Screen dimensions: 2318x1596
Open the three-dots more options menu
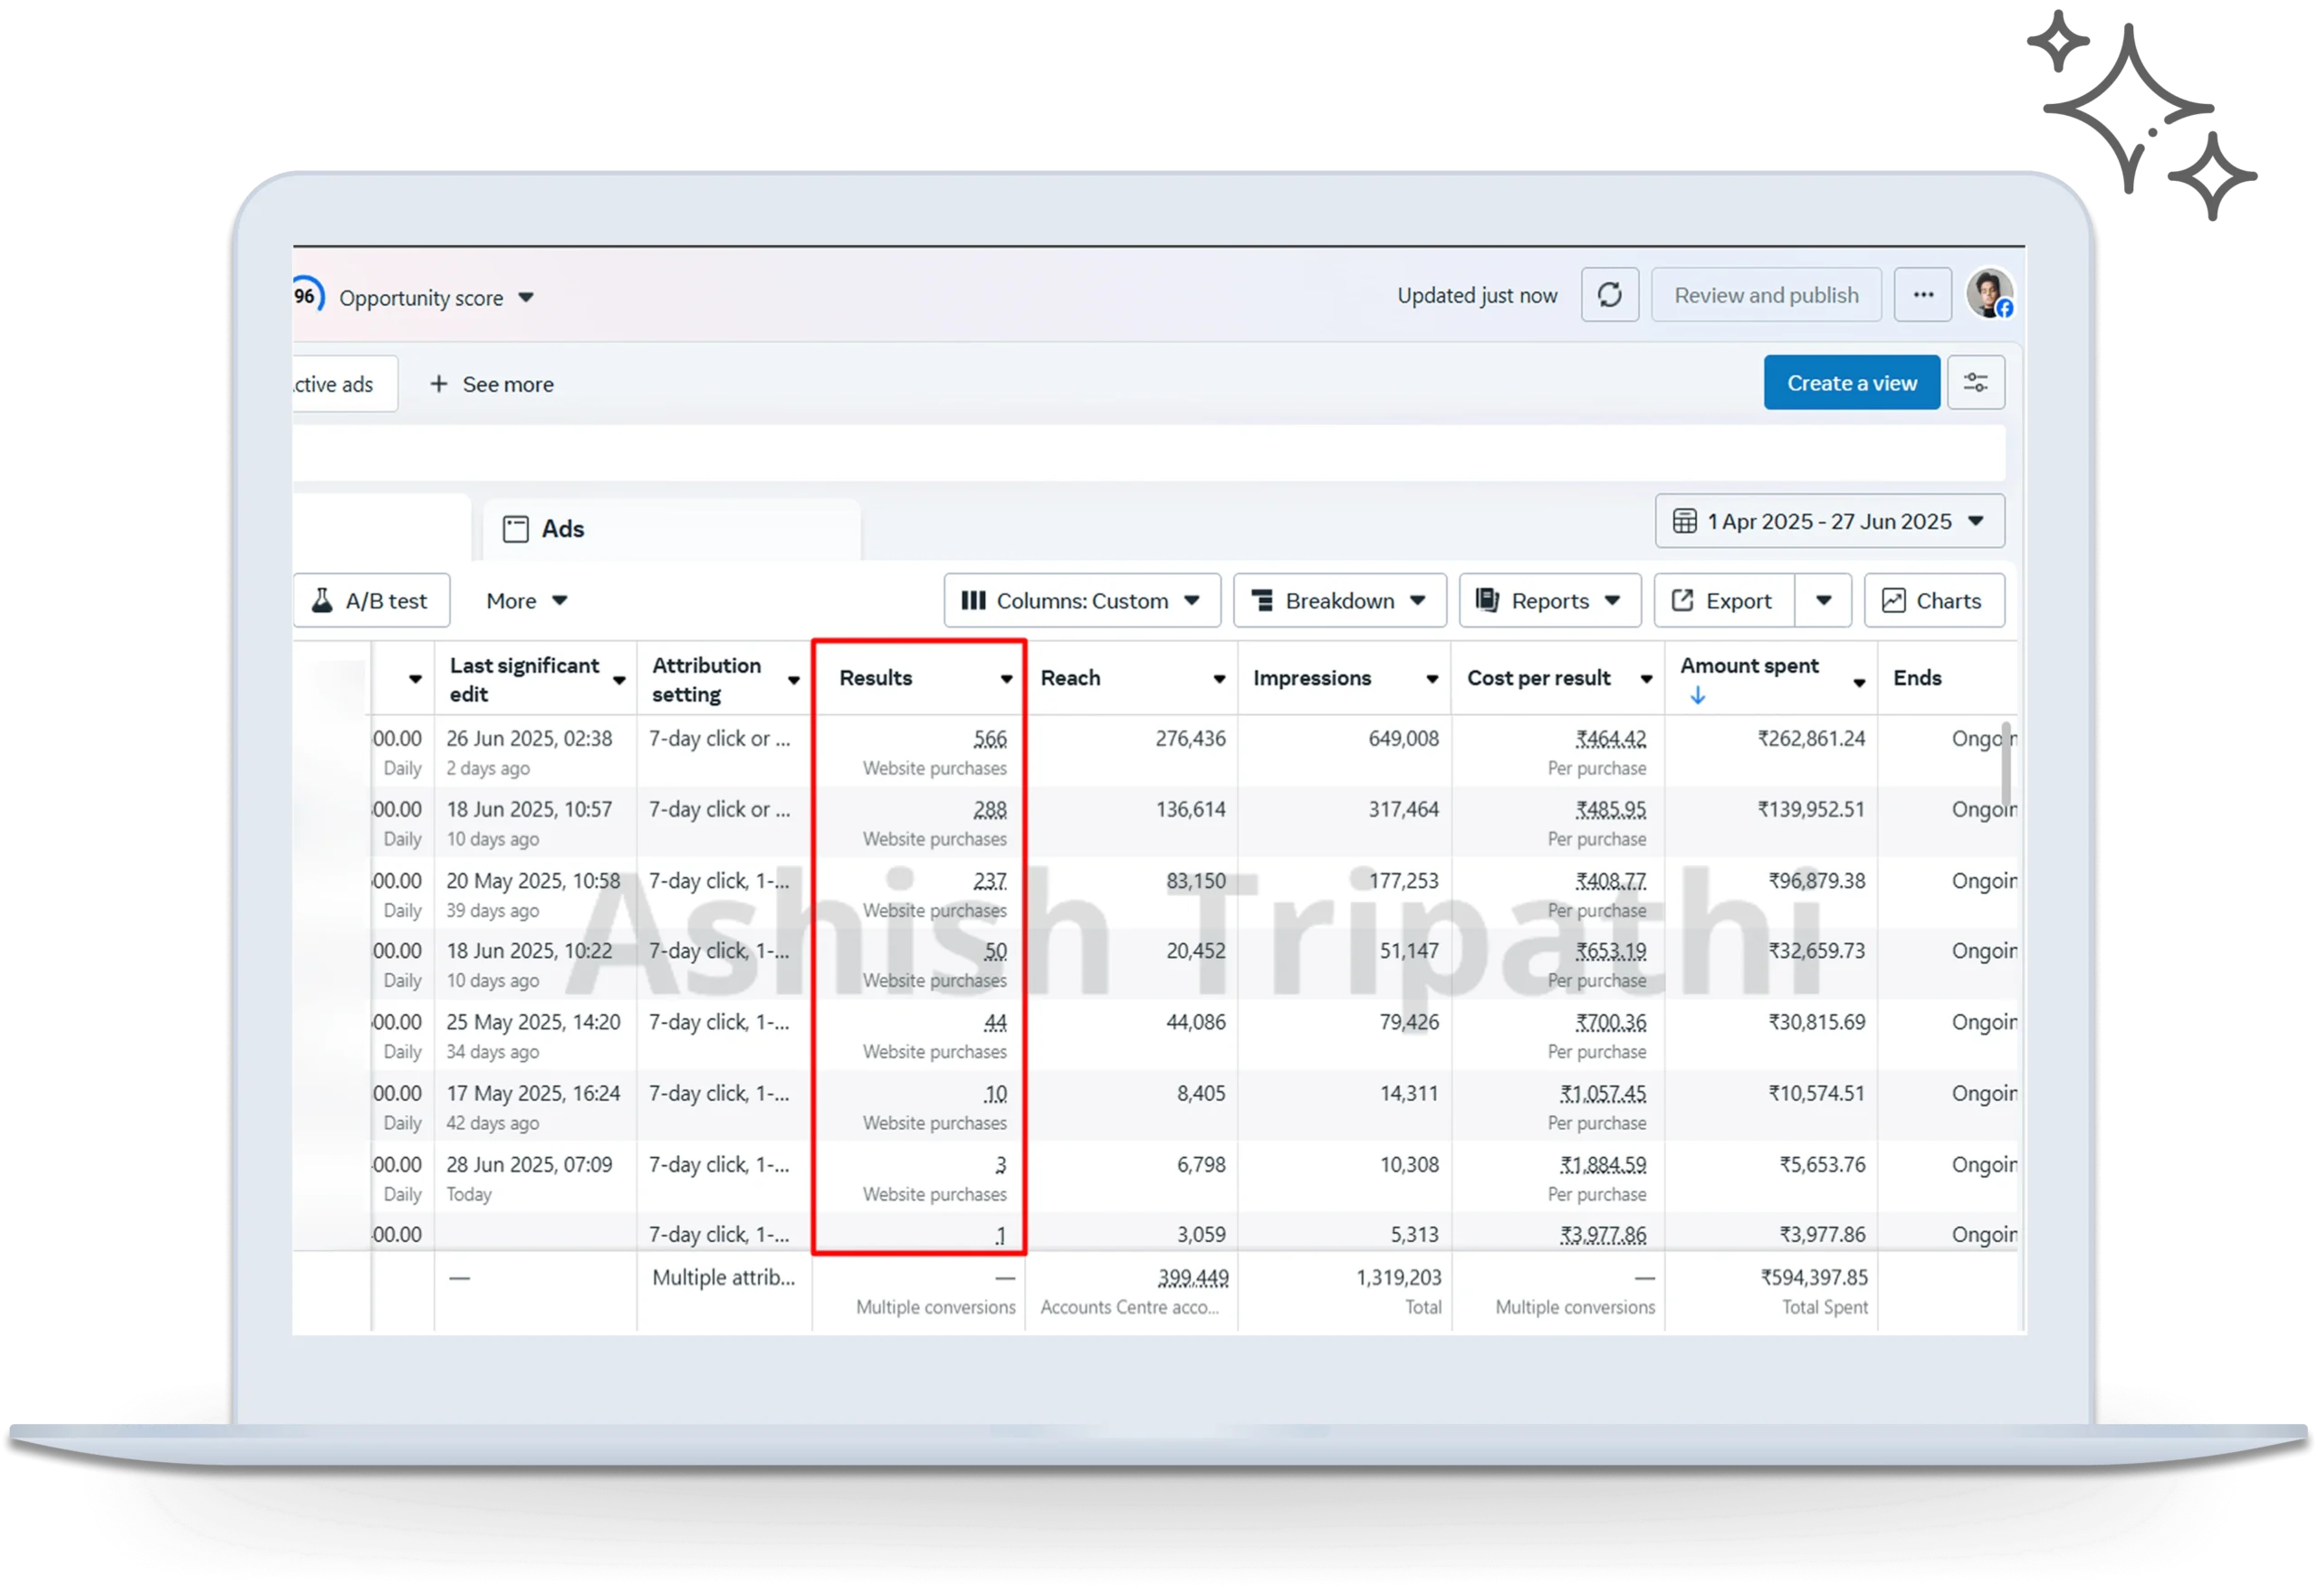tap(1922, 295)
